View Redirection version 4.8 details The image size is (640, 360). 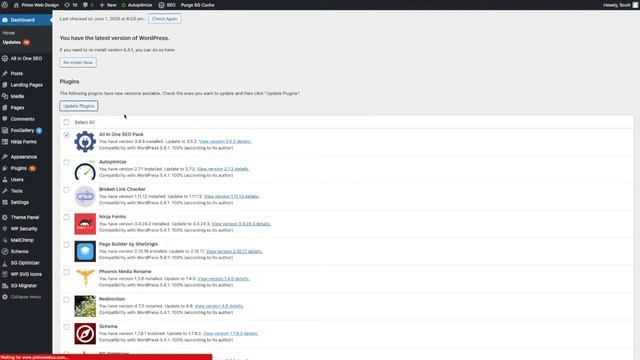tap(219, 306)
